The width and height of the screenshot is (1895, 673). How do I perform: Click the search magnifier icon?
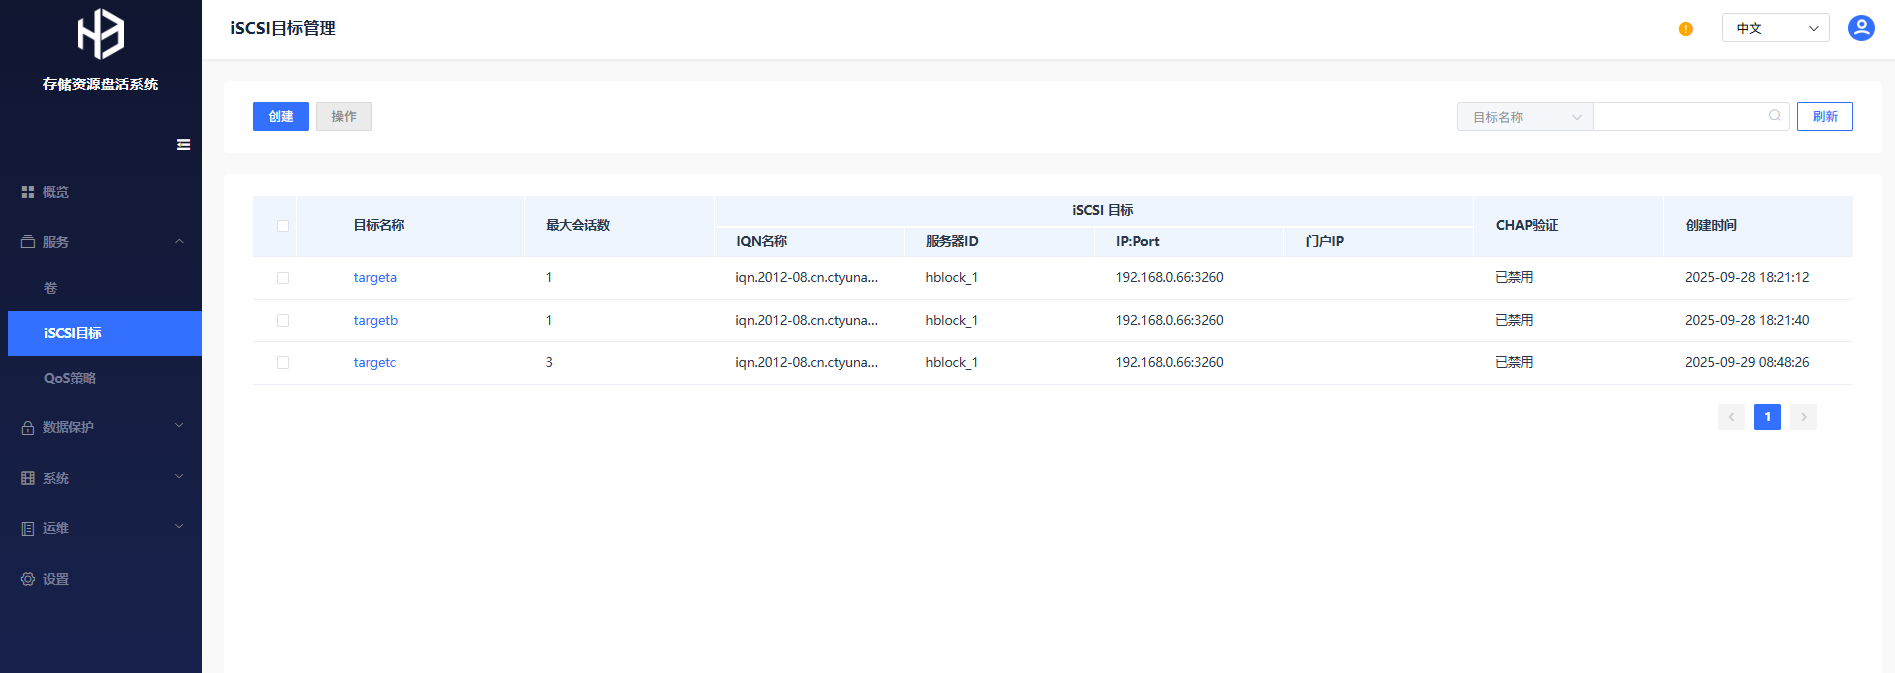[1774, 116]
